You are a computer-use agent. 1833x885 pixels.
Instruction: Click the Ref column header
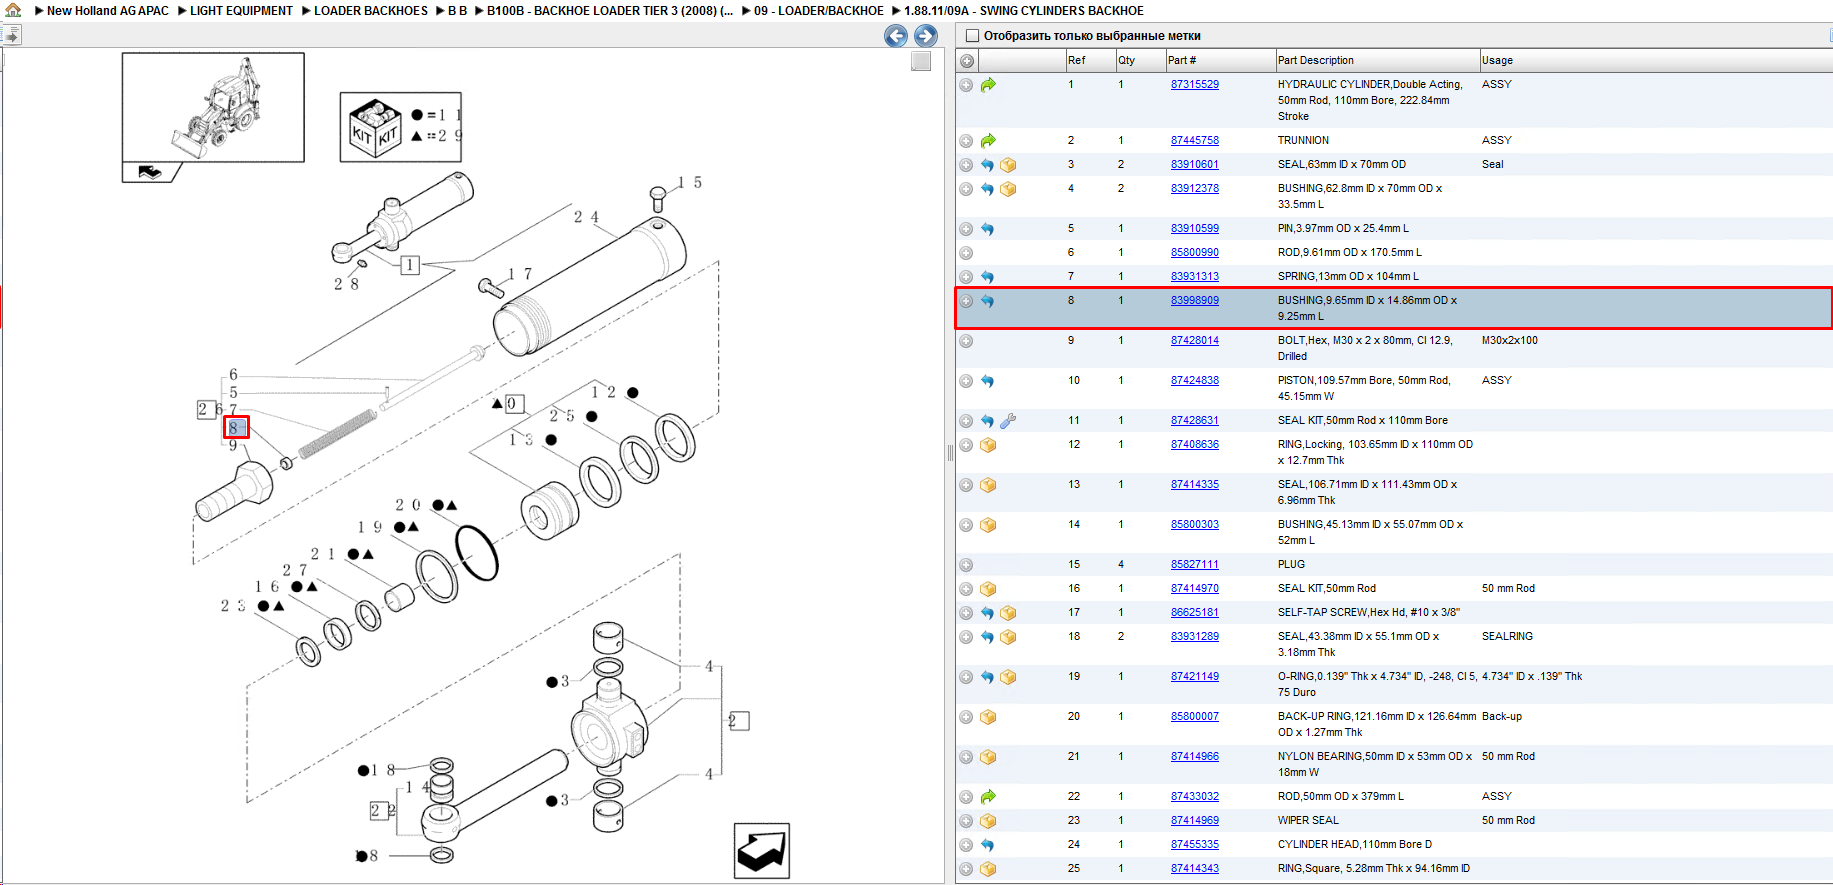point(1090,61)
